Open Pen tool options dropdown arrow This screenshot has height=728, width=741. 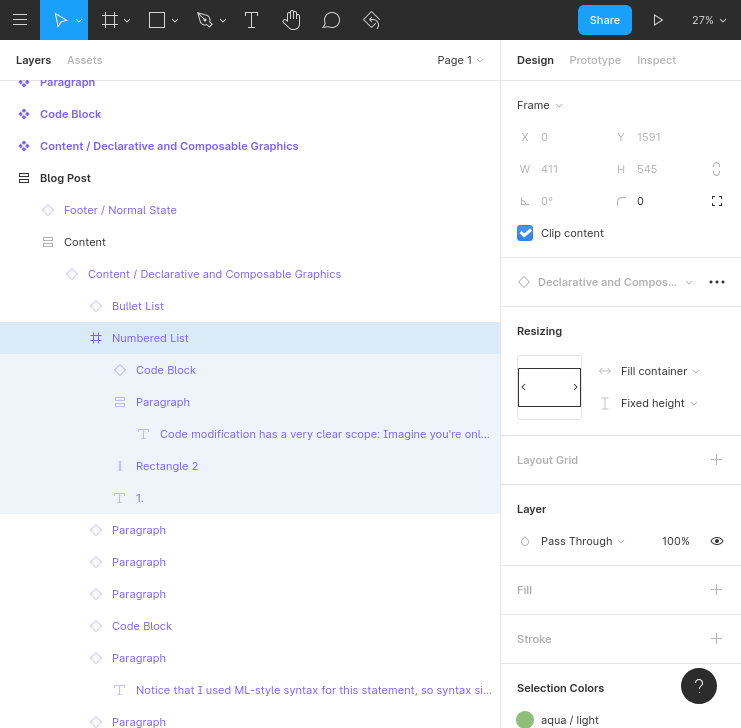click(x=223, y=20)
